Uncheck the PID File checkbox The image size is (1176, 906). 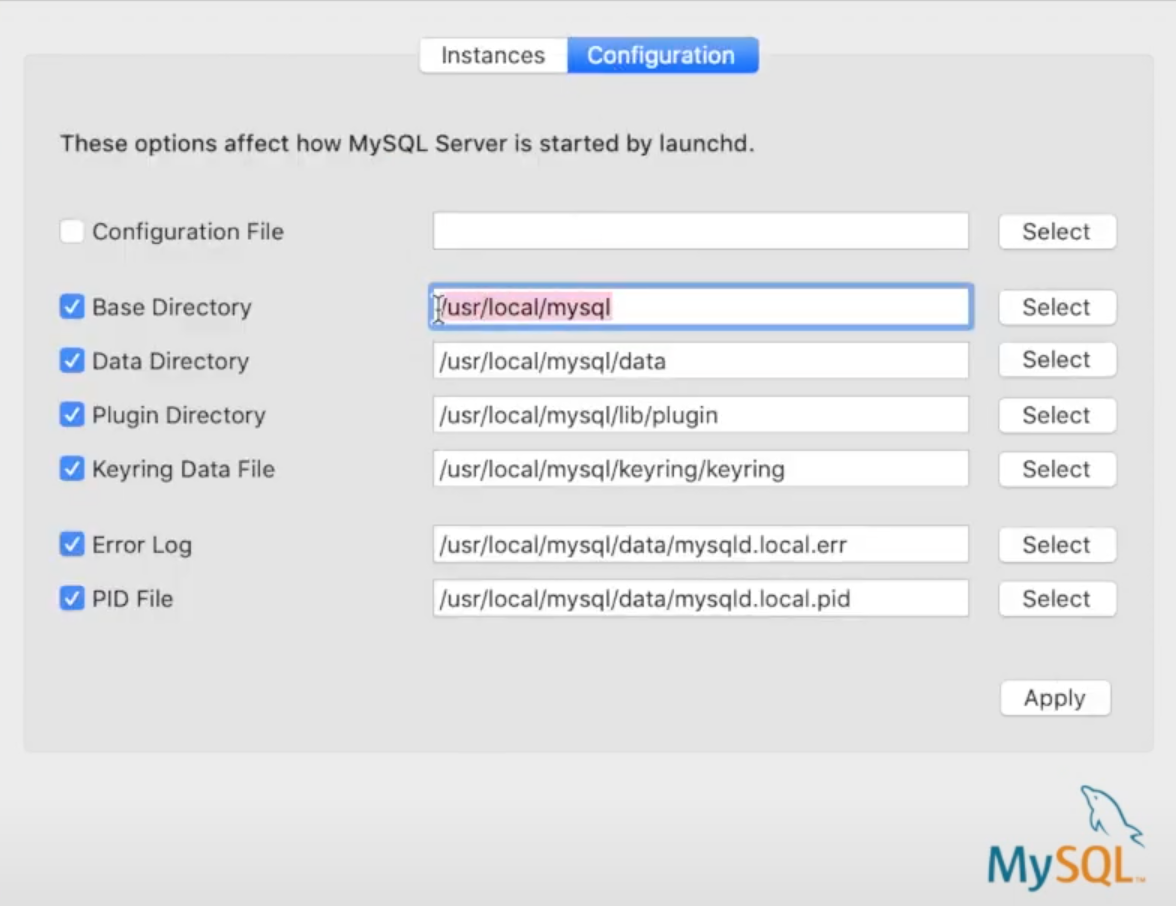click(x=72, y=598)
